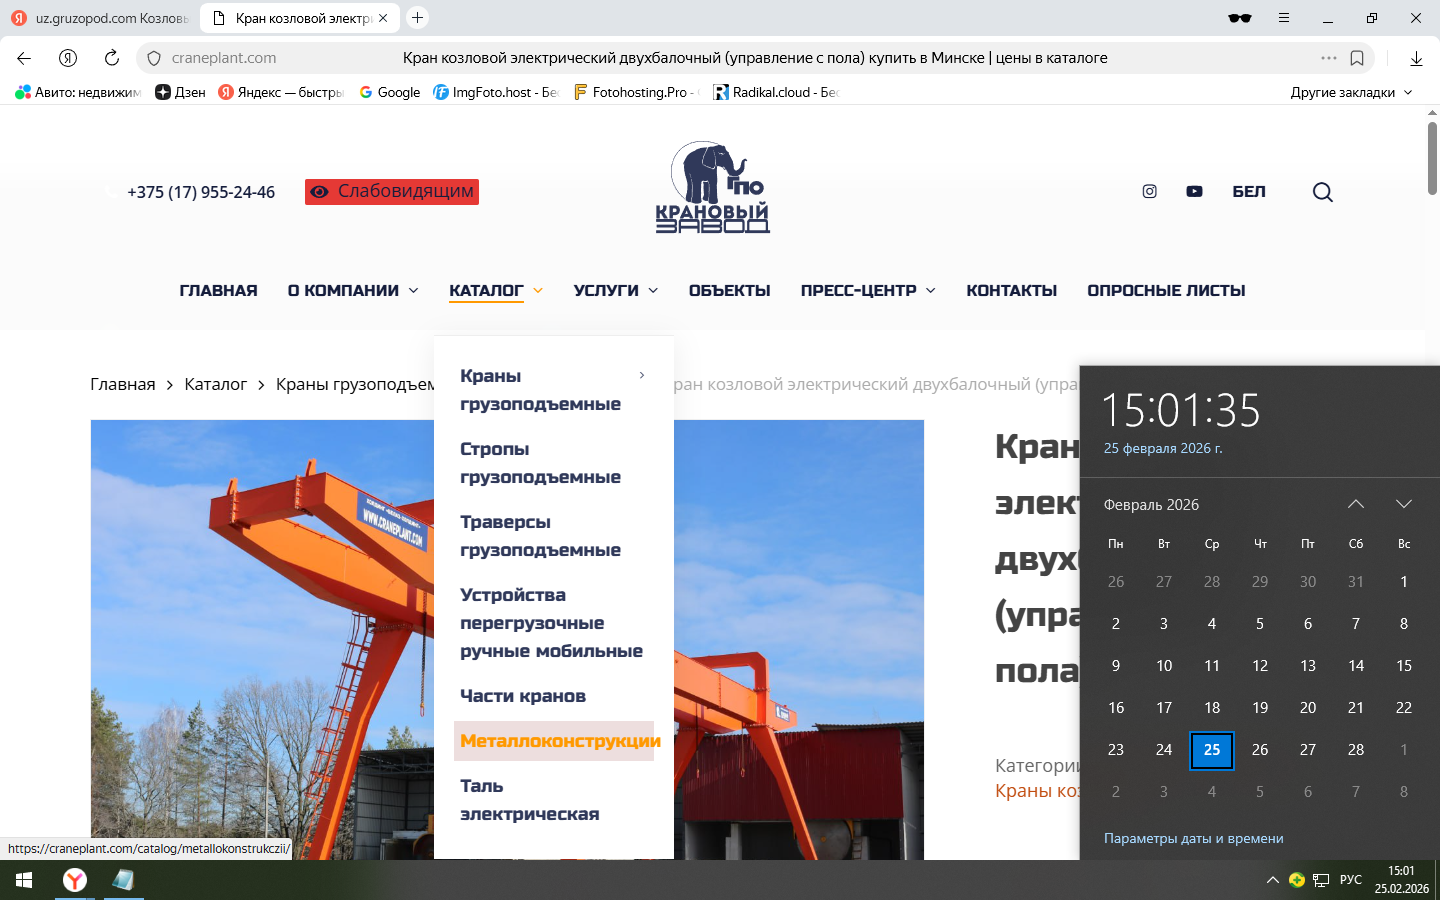Reload the page with the refresh icon
1440x900 pixels.
[x=112, y=58]
